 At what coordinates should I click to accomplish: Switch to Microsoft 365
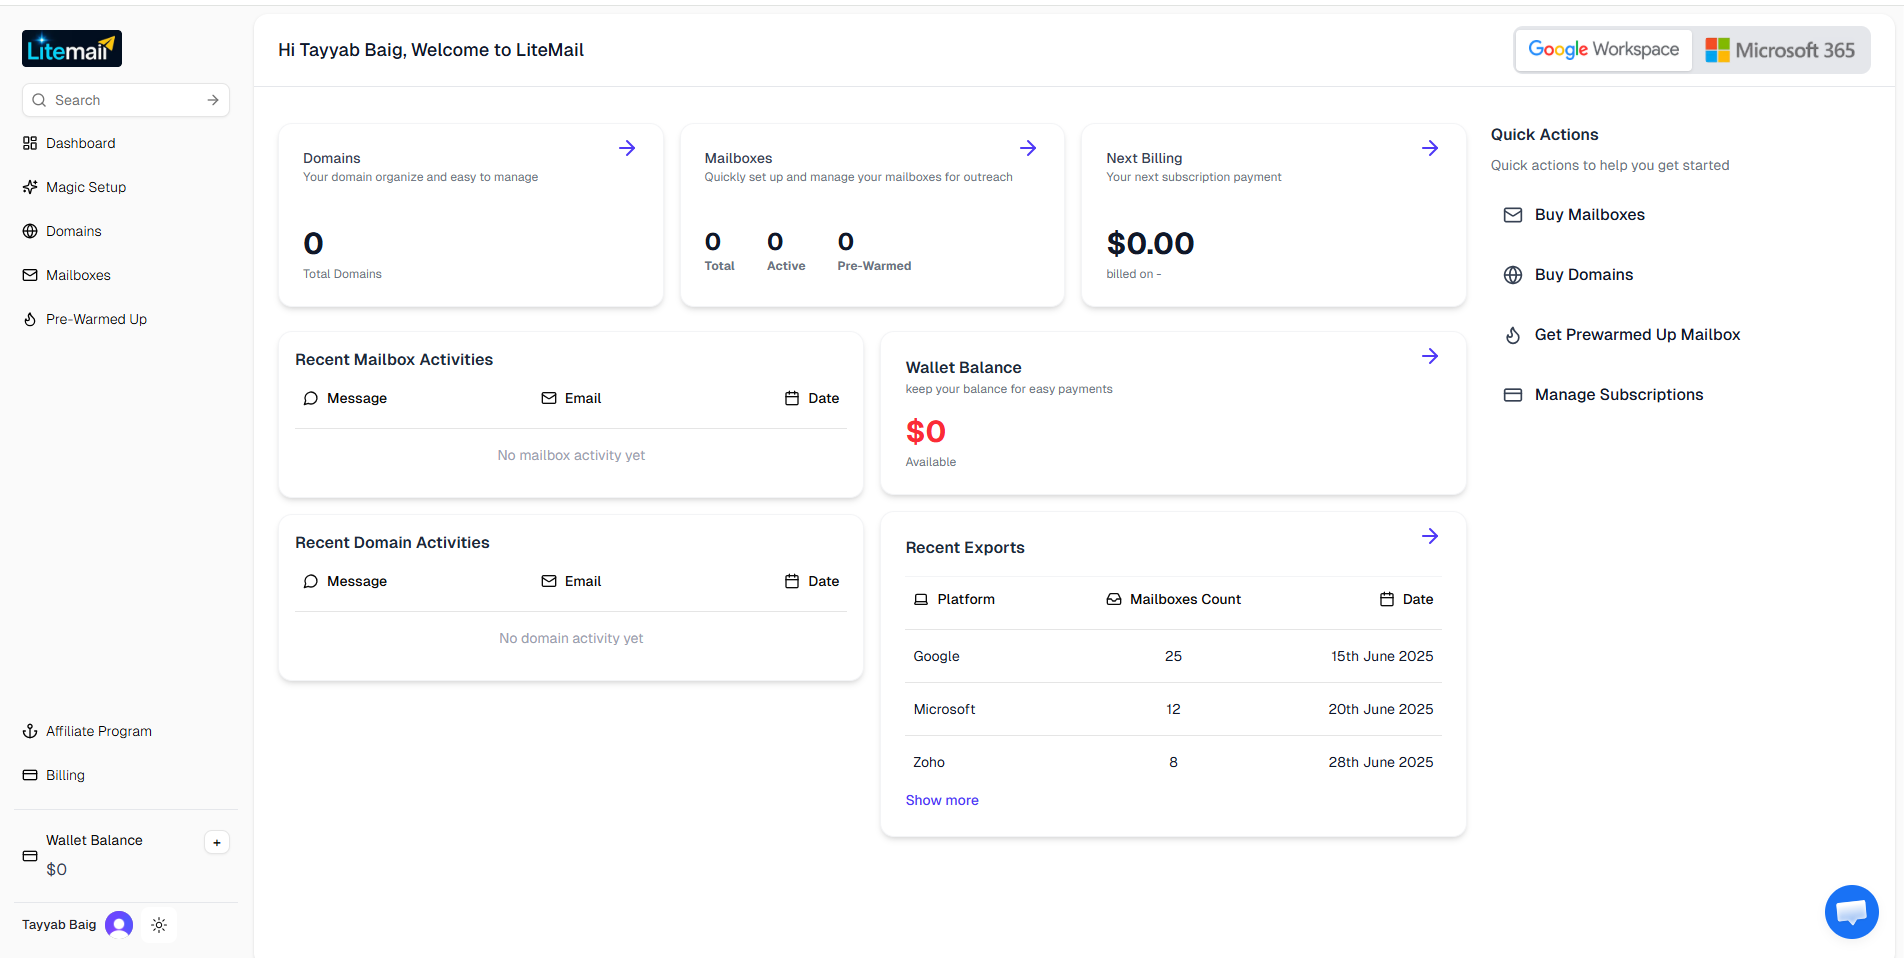point(1780,50)
